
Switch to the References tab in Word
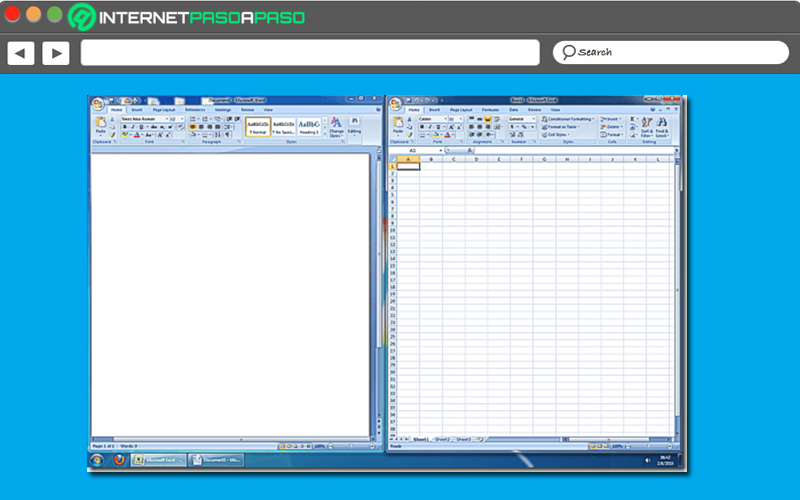point(194,109)
